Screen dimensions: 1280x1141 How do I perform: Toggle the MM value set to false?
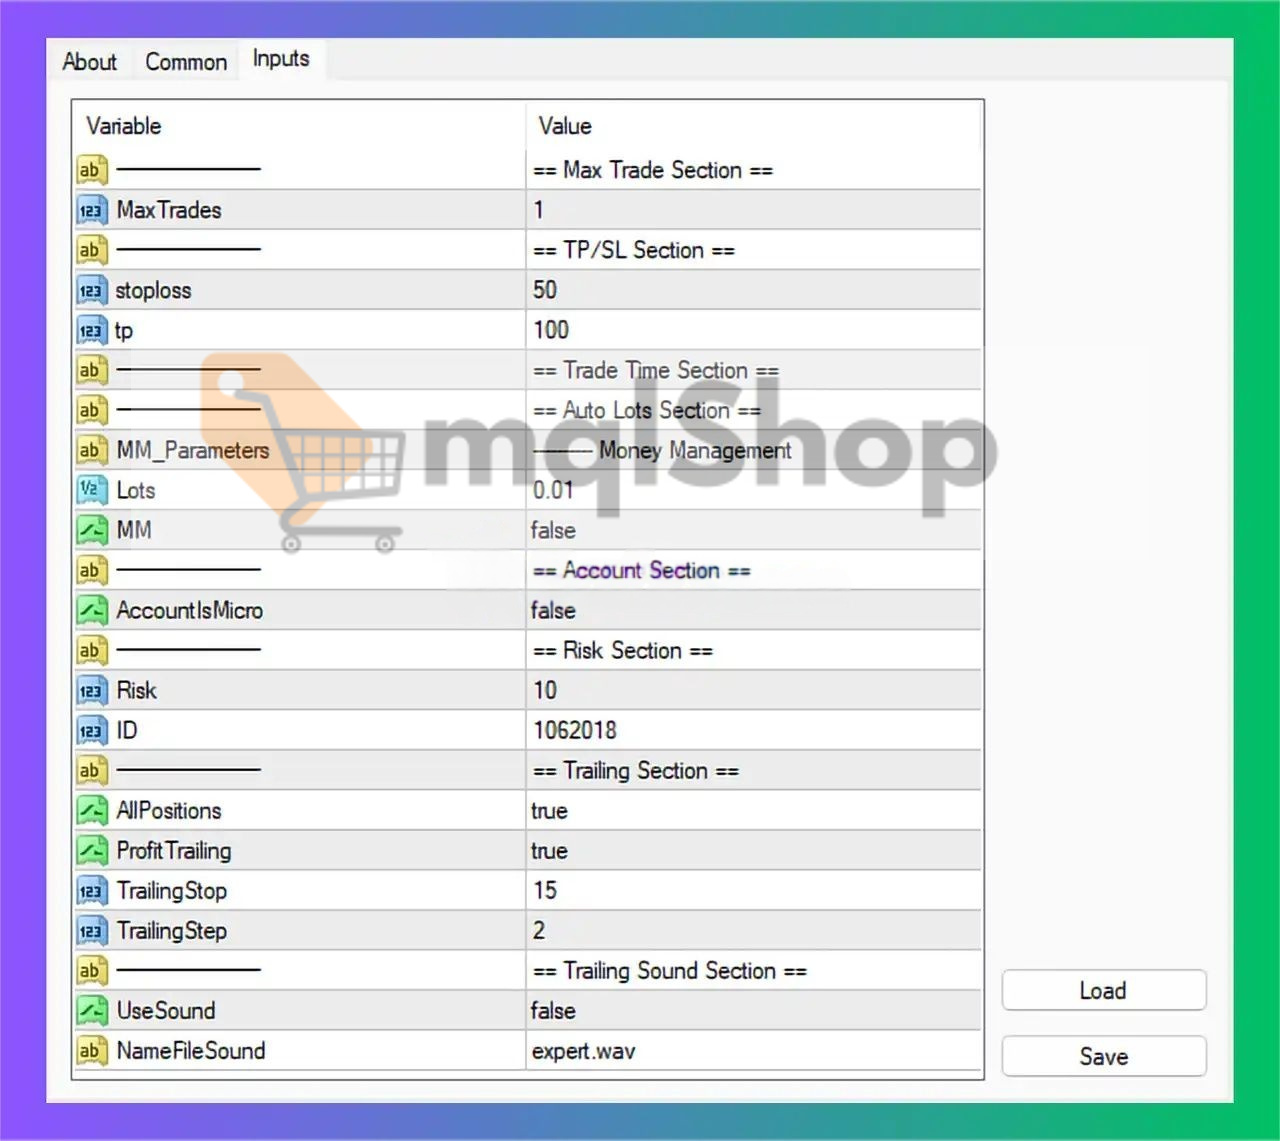click(553, 530)
